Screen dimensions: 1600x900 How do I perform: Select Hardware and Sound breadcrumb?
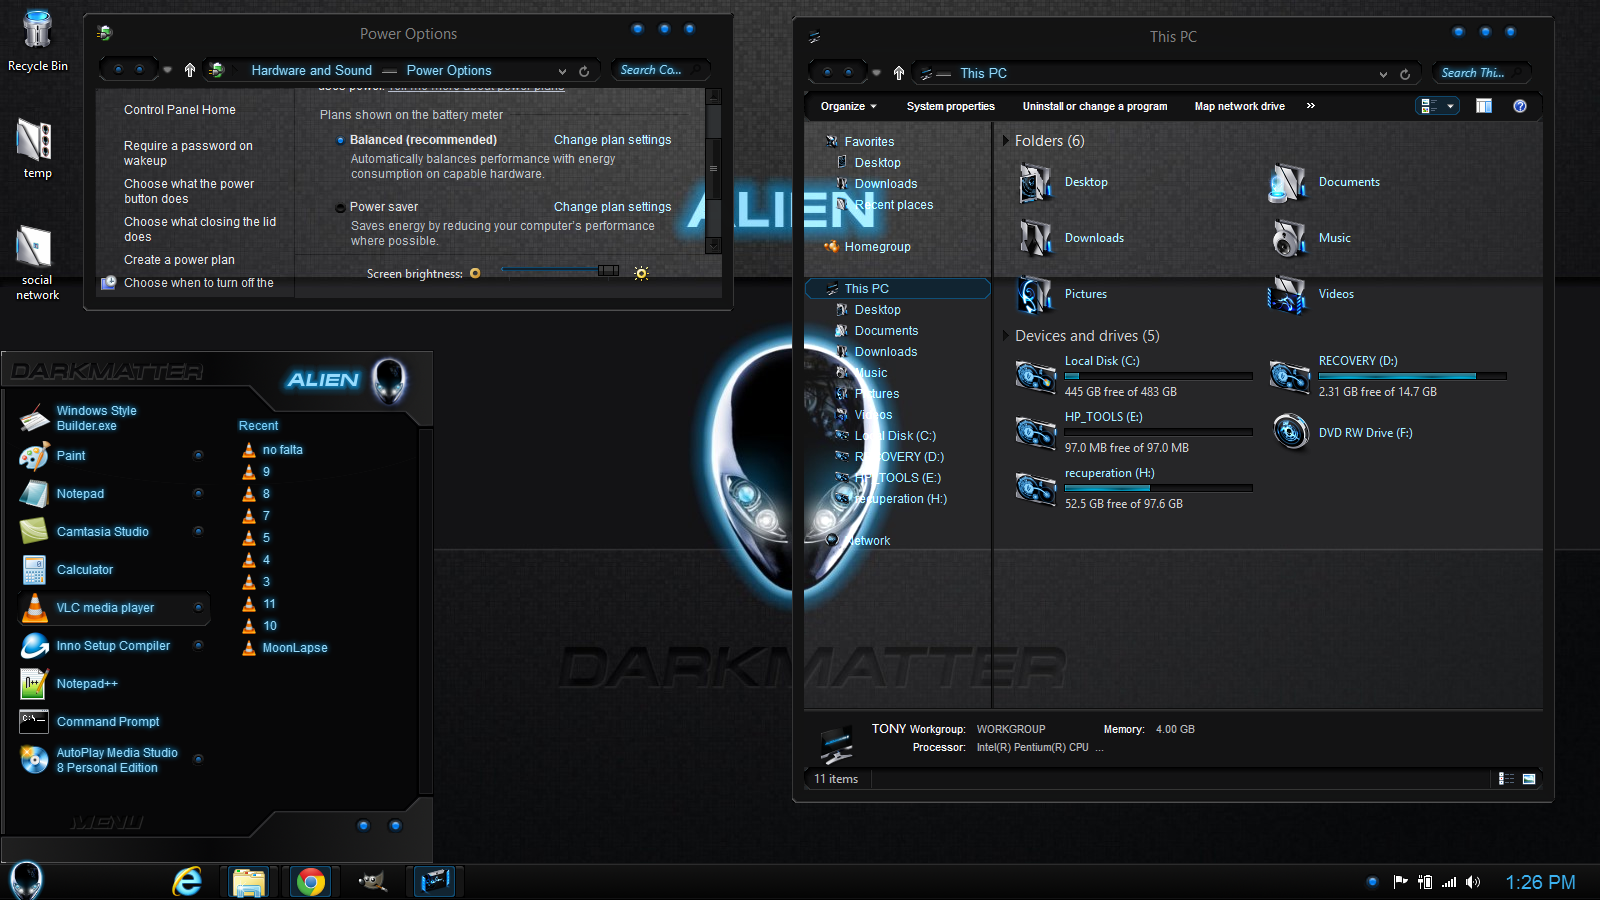311,71
